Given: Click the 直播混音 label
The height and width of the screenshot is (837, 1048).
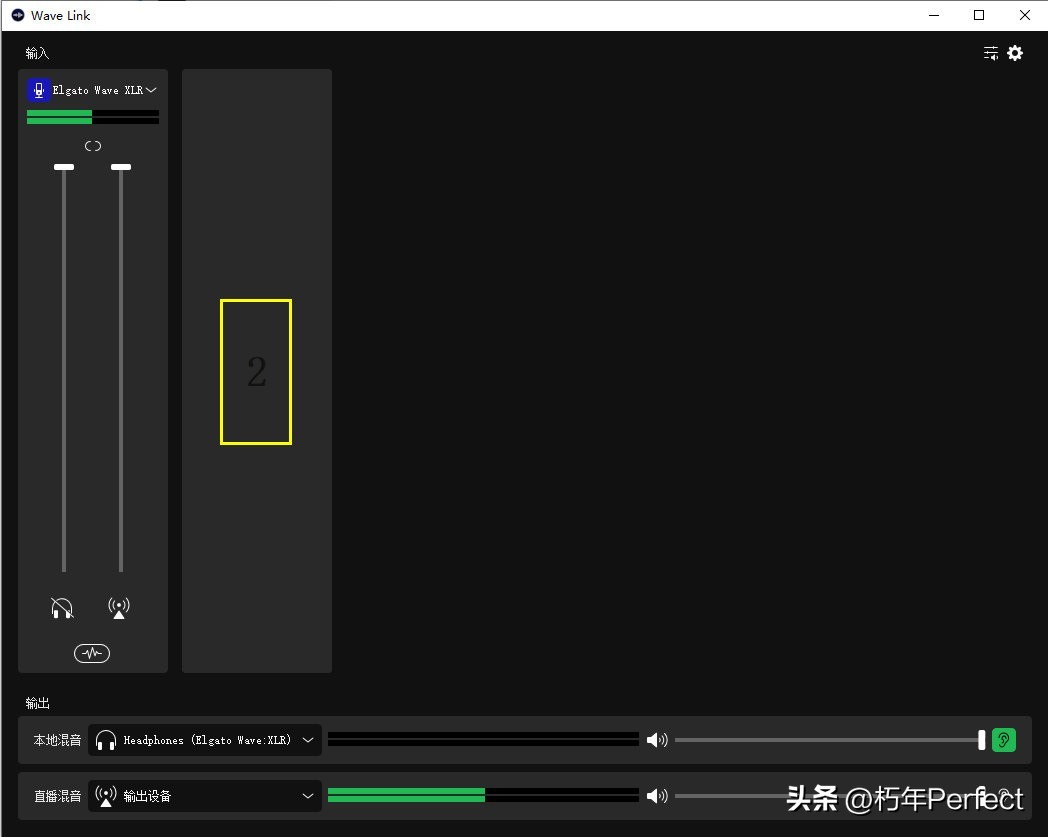Looking at the screenshot, I should point(57,796).
